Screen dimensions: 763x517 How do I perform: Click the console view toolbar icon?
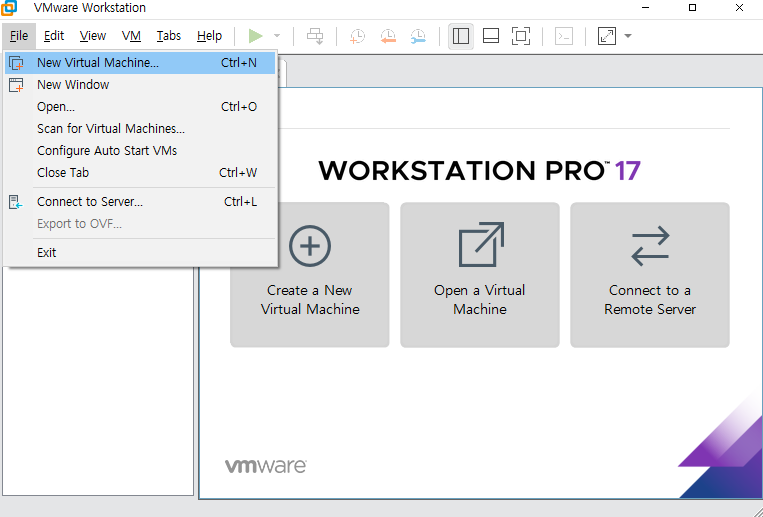click(564, 36)
